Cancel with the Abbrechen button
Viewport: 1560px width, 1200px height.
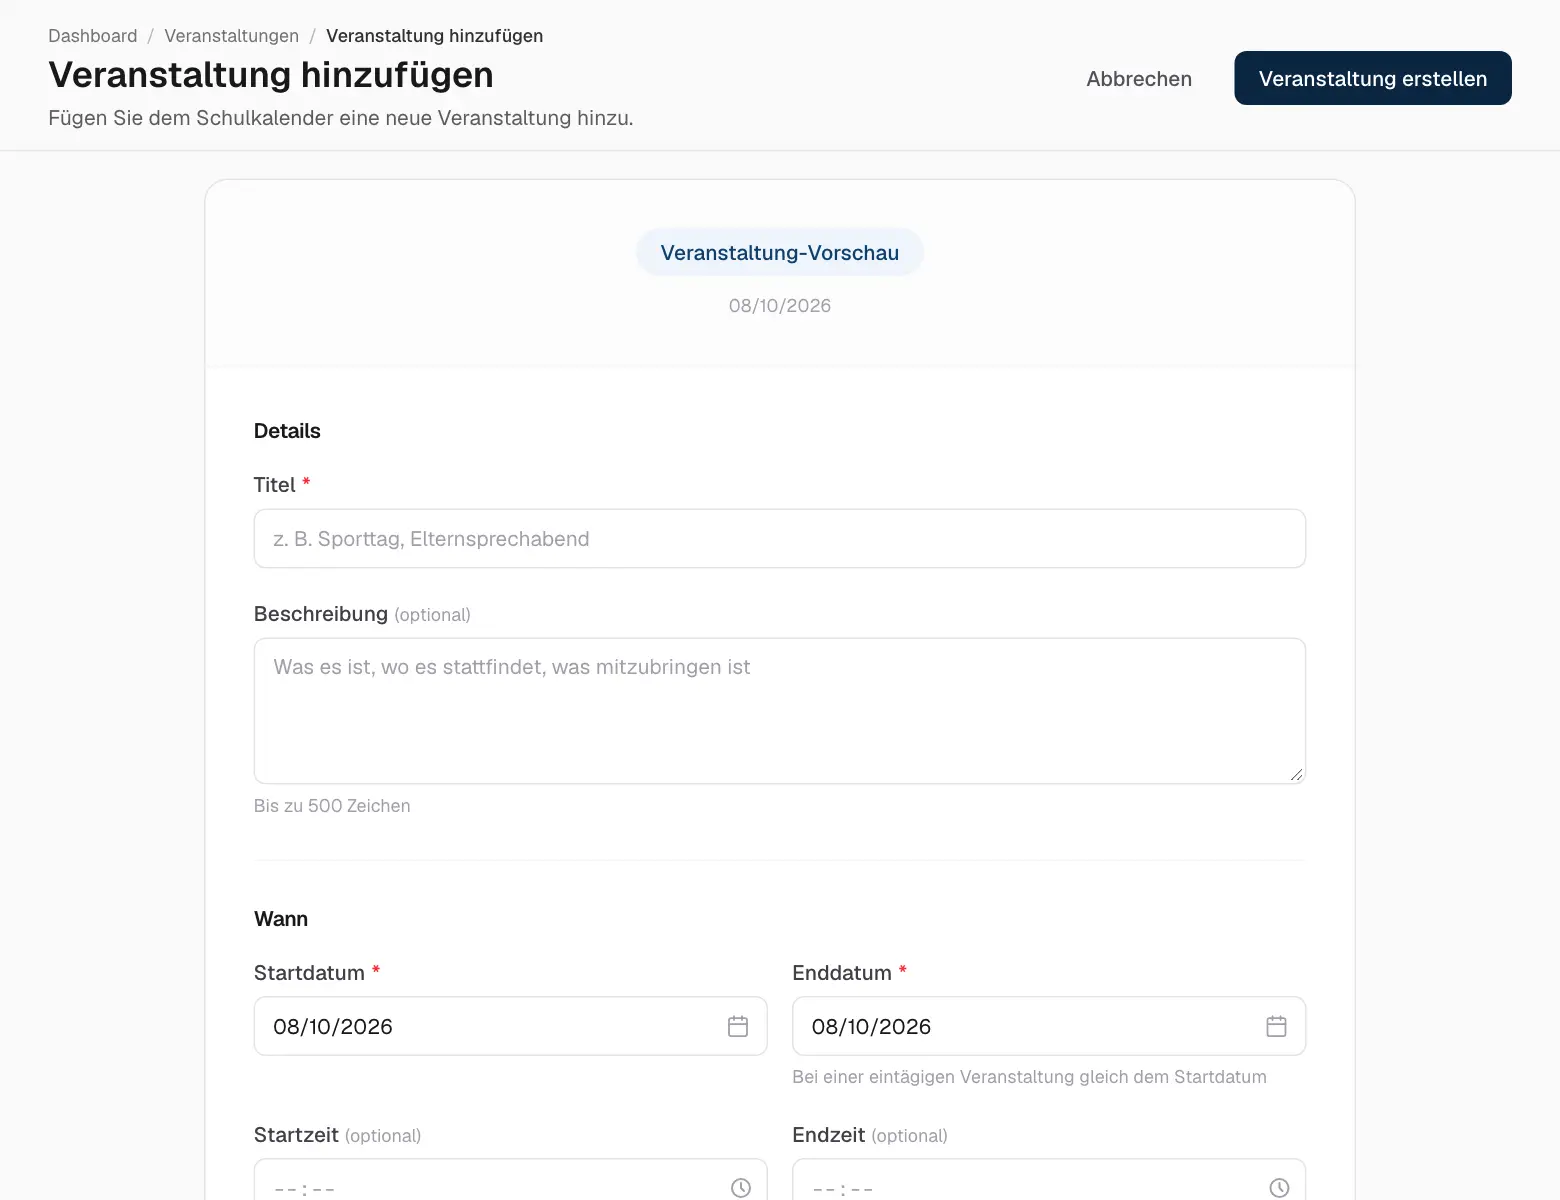[1139, 78]
